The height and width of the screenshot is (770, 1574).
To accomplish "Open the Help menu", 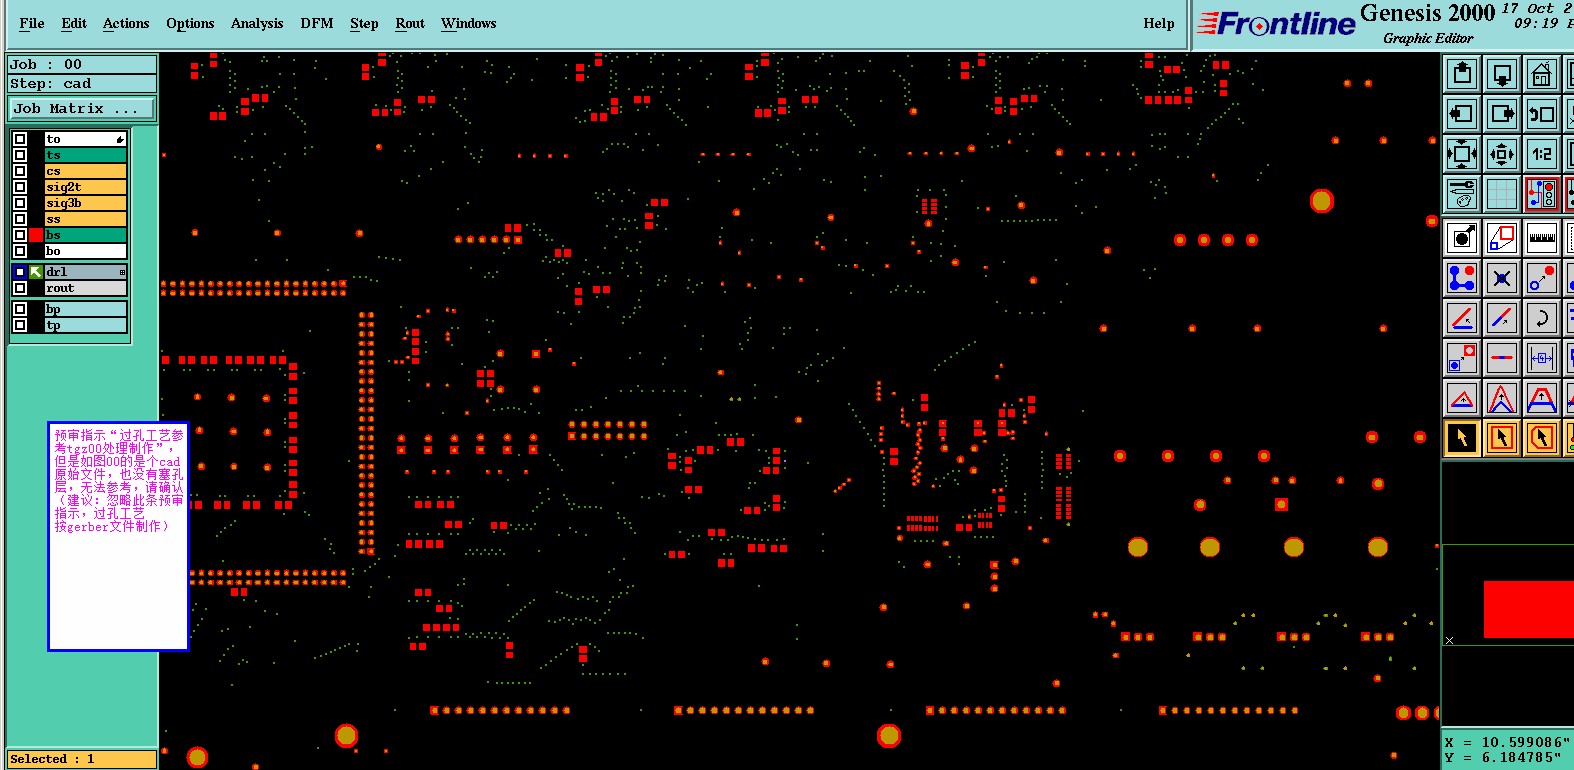I will (x=1159, y=23).
